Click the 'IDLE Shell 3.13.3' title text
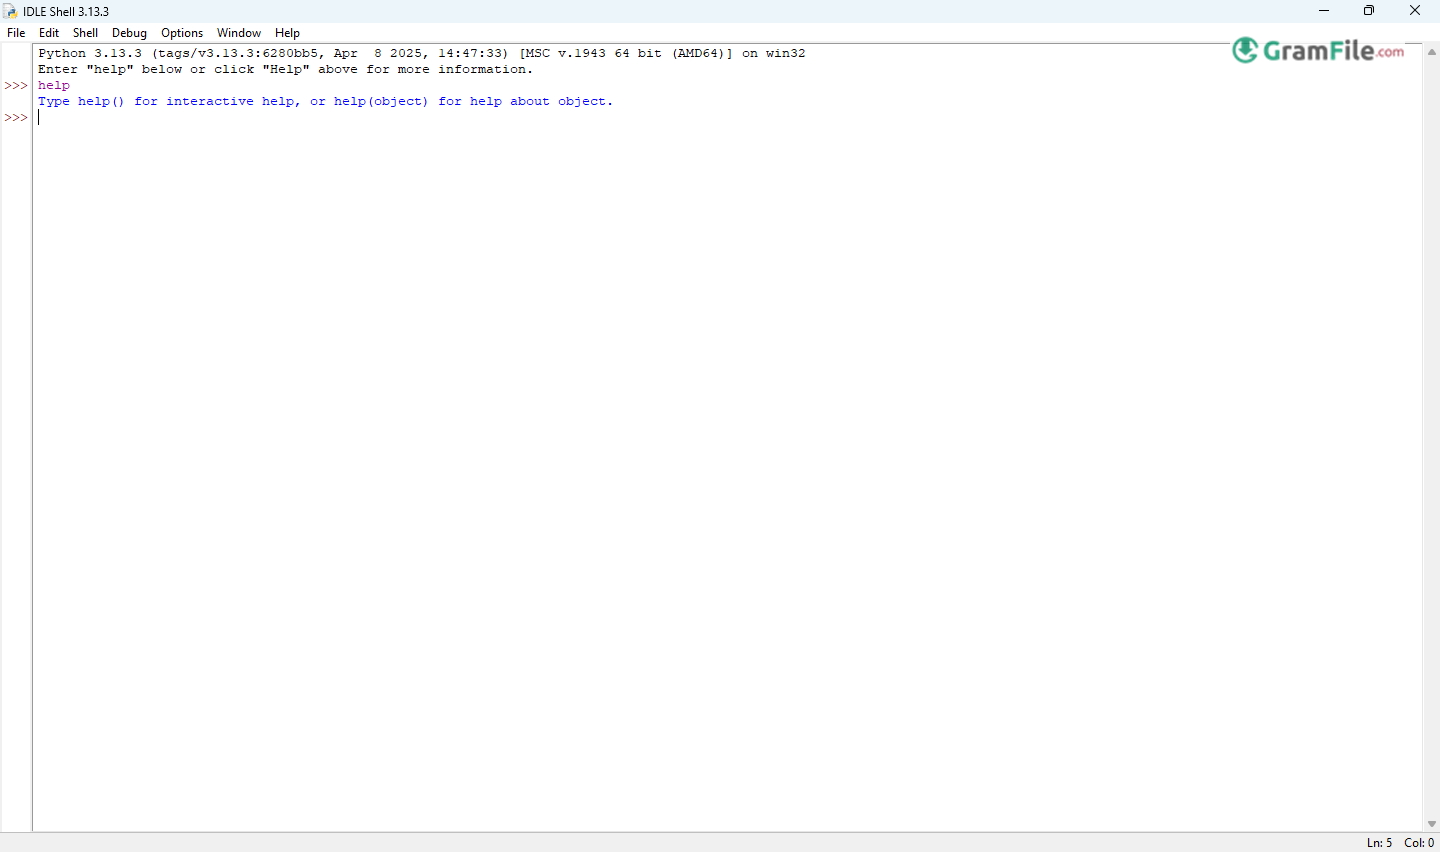Image resolution: width=1440 pixels, height=852 pixels. [66, 12]
